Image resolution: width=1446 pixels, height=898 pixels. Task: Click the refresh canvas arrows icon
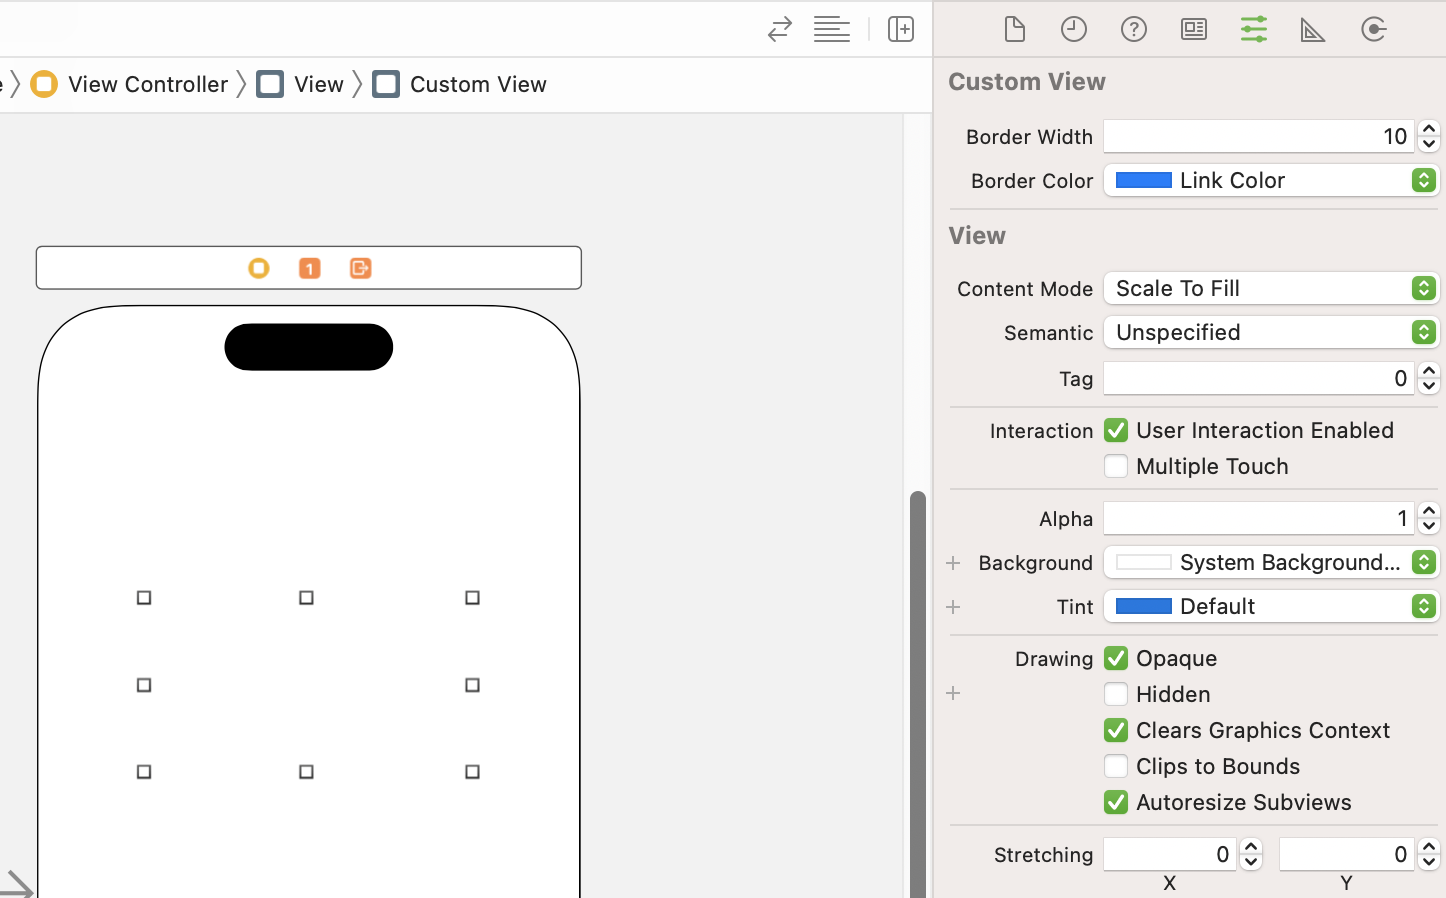tap(780, 29)
